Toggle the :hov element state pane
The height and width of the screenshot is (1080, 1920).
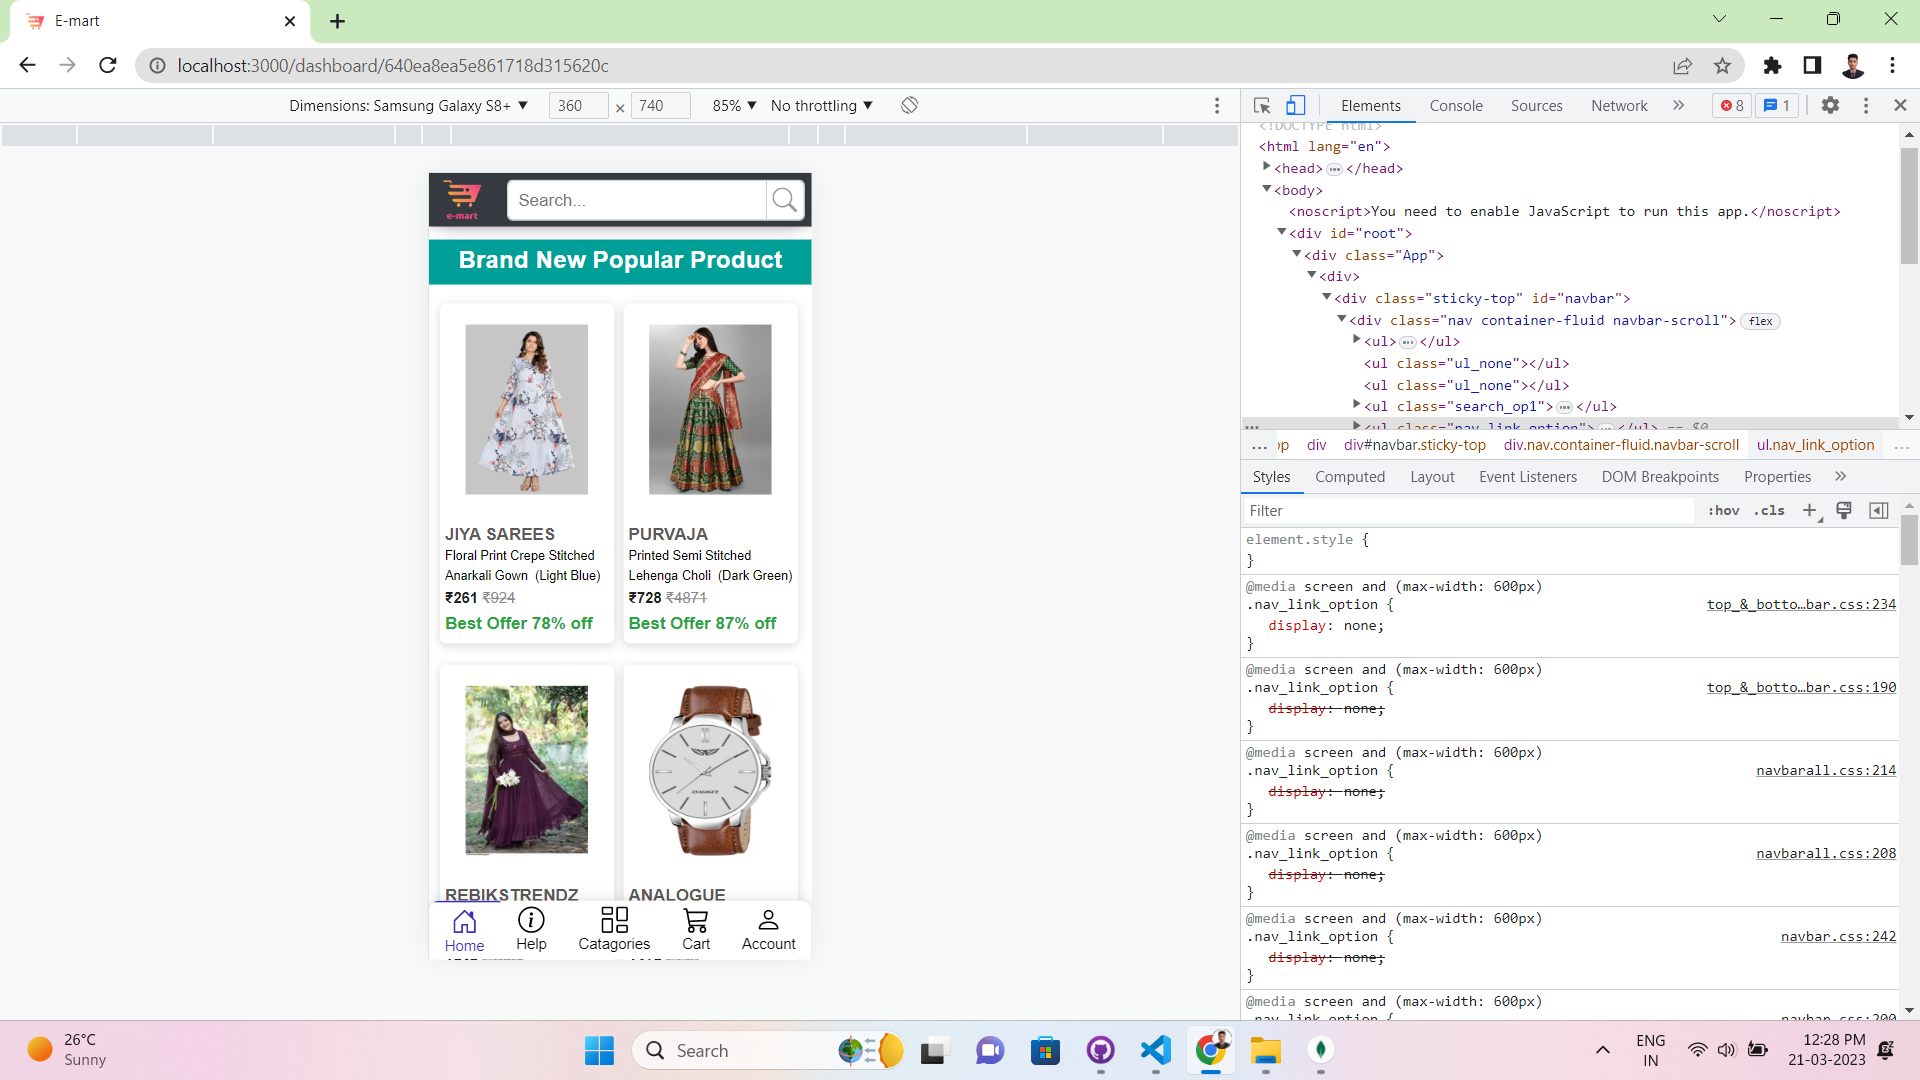click(x=1724, y=510)
